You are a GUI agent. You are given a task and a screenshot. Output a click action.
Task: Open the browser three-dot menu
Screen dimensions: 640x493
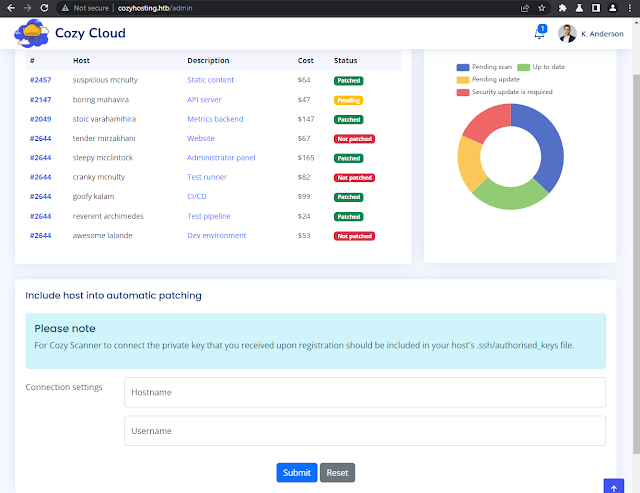coord(629,8)
